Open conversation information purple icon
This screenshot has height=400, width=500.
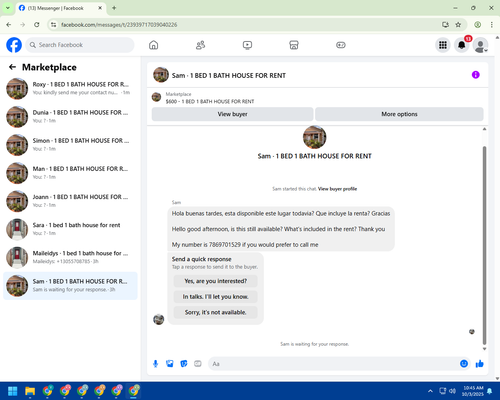coord(476,75)
